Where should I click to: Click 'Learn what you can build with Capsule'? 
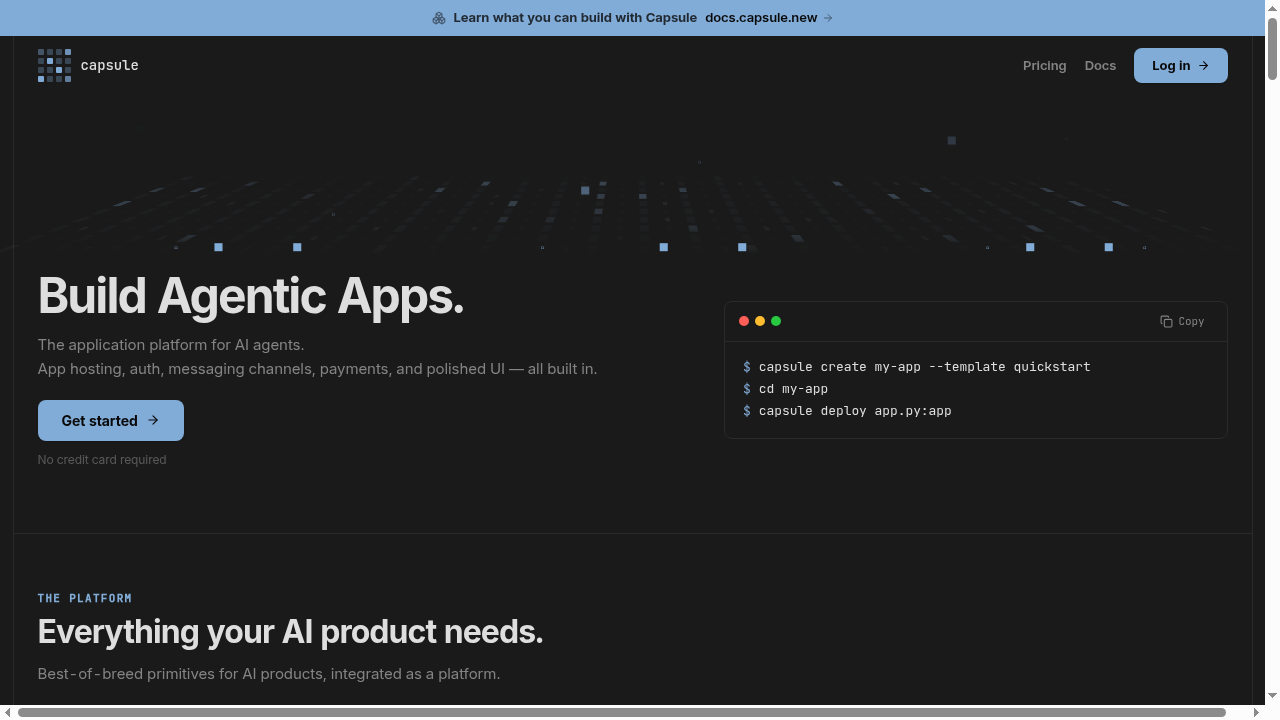(x=575, y=18)
